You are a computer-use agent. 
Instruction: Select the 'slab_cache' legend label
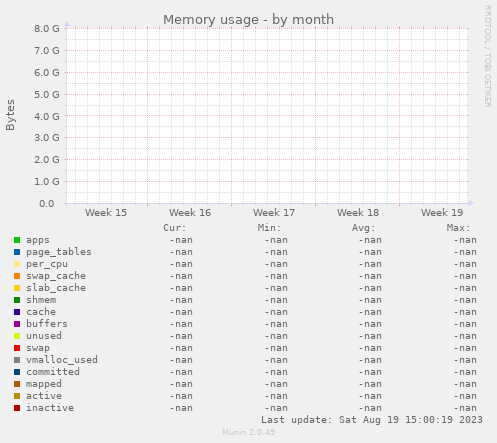tap(56, 288)
